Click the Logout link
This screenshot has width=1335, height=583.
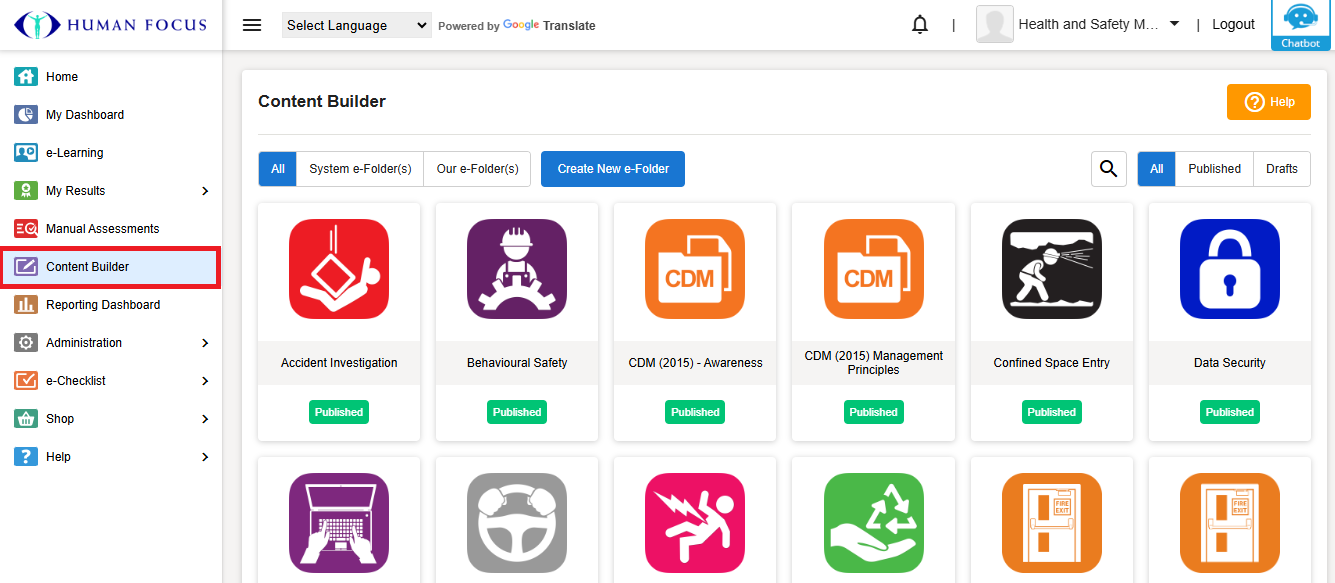[x=1233, y=24]
